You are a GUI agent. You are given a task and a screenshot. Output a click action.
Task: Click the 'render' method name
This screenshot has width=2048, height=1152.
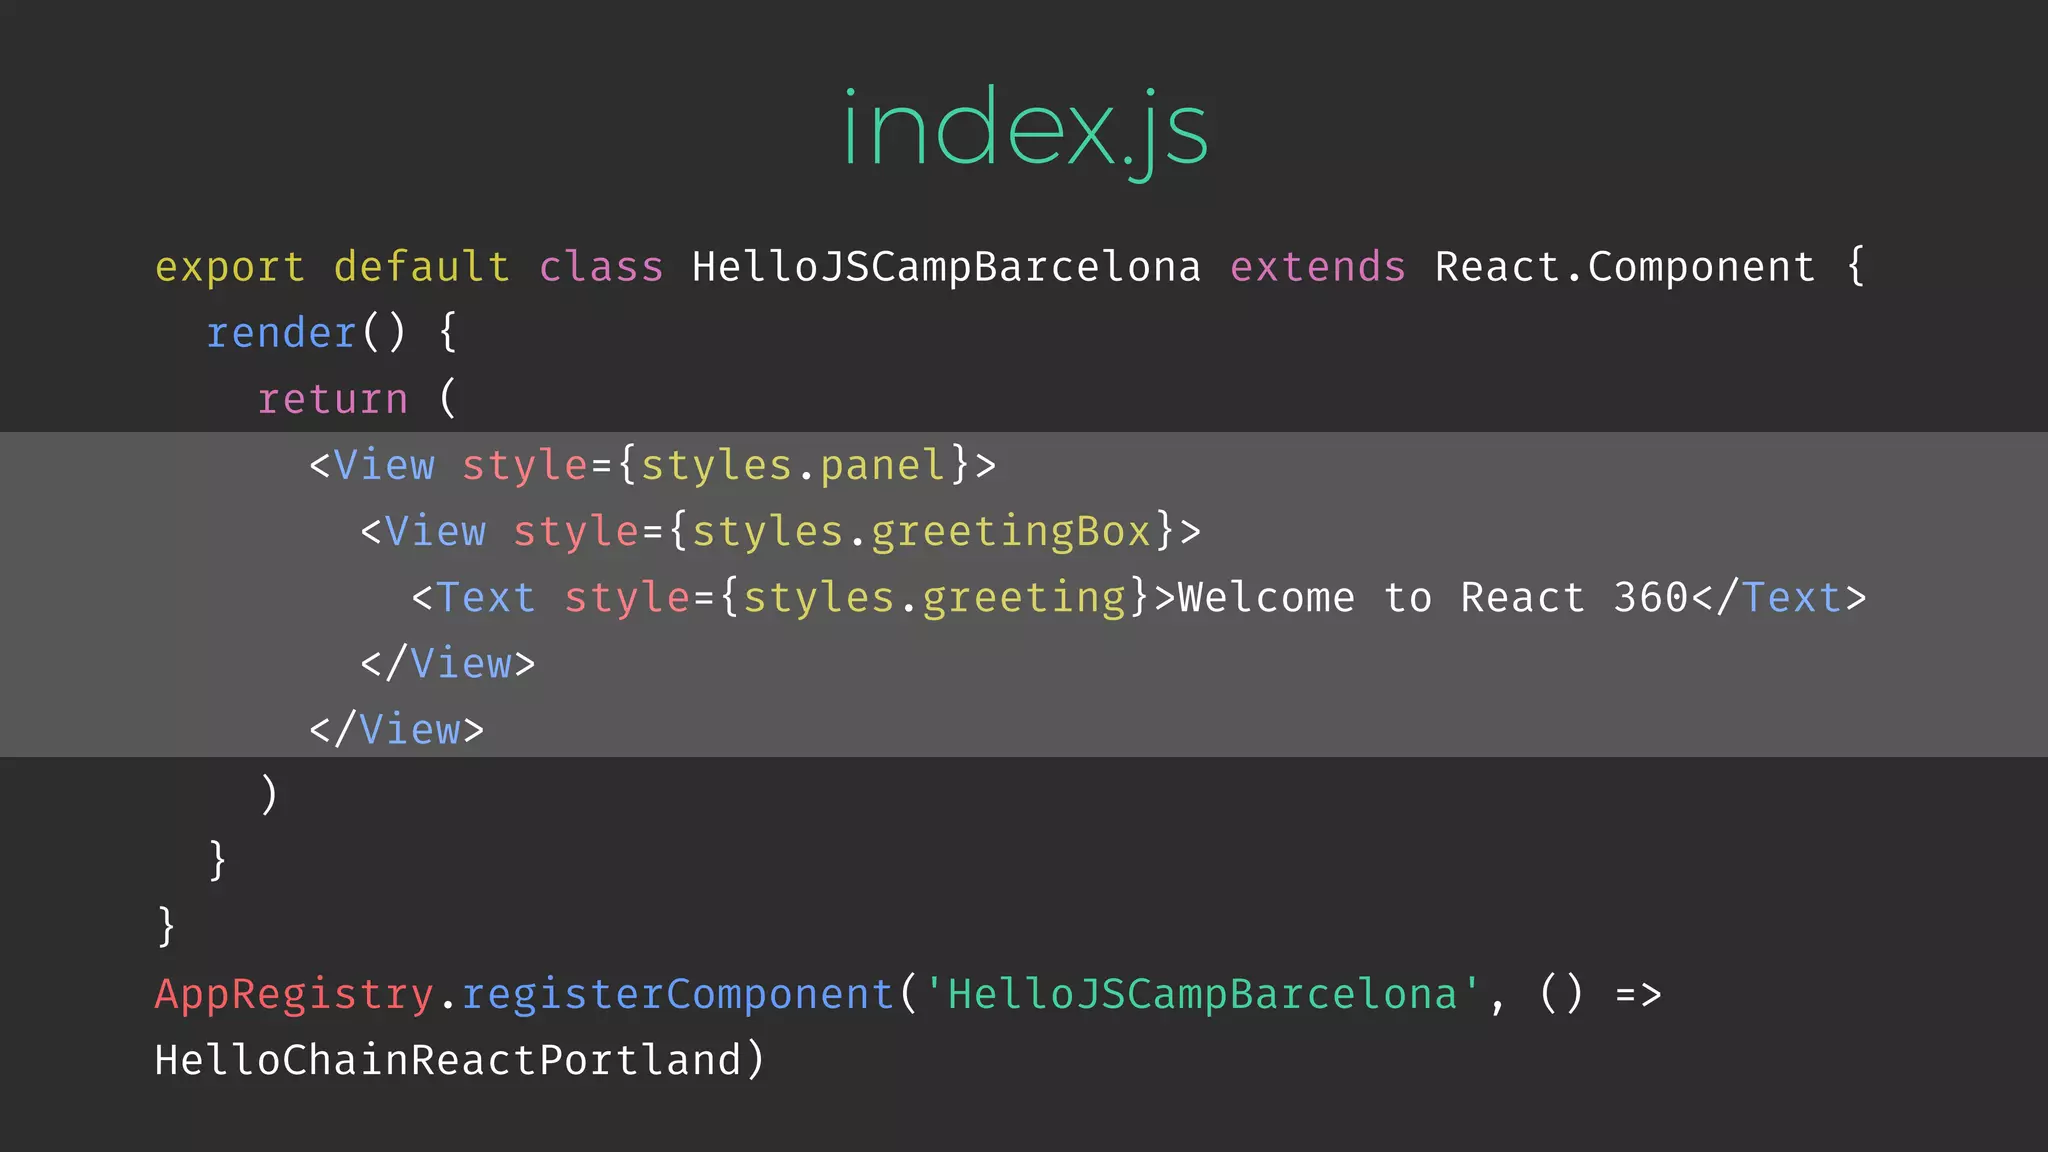click(x=281, y=333)
